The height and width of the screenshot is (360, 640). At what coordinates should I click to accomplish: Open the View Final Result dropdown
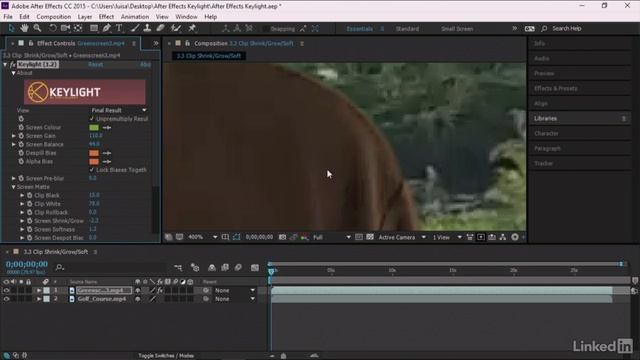[118, 110]
